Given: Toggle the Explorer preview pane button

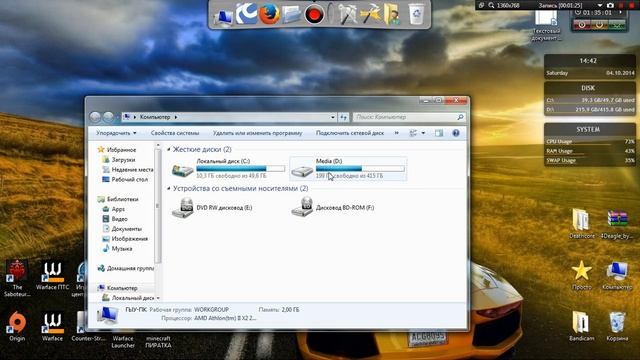Looking at the screenshot, I should point(439,133).
